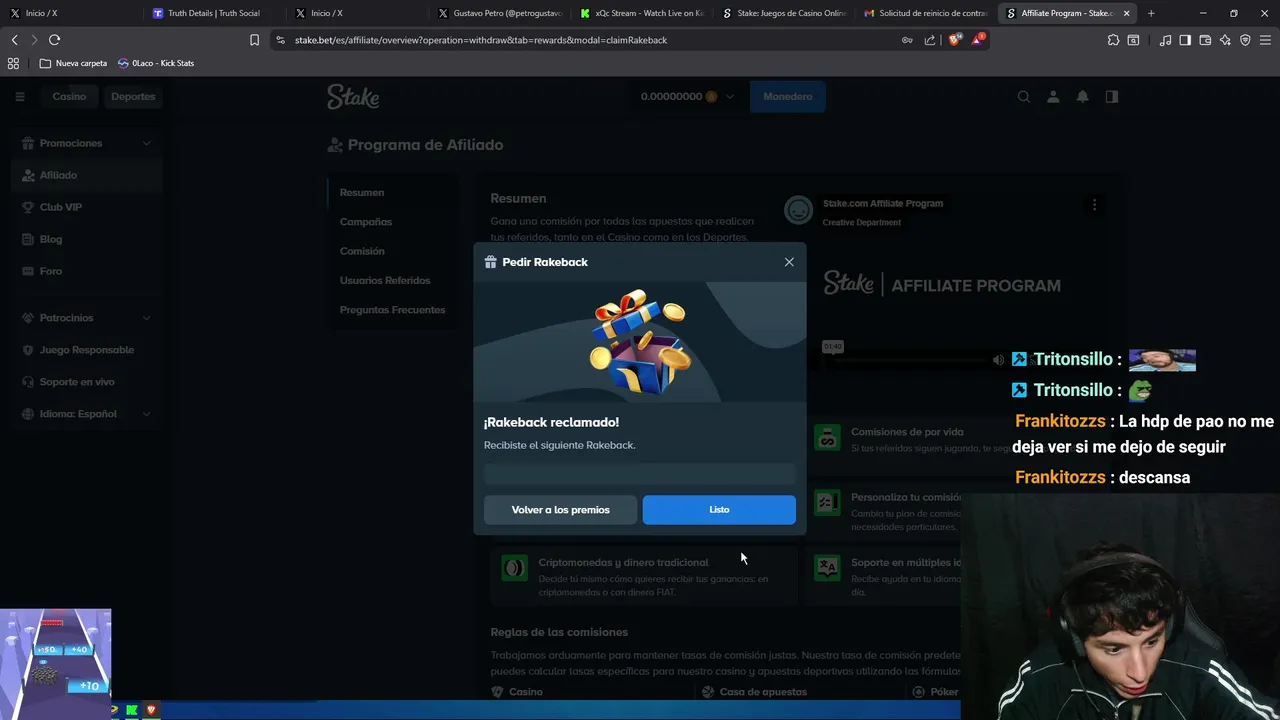Open the apps grid in bookmarks bar
1280x720 pixels.
tap(13, 63)
